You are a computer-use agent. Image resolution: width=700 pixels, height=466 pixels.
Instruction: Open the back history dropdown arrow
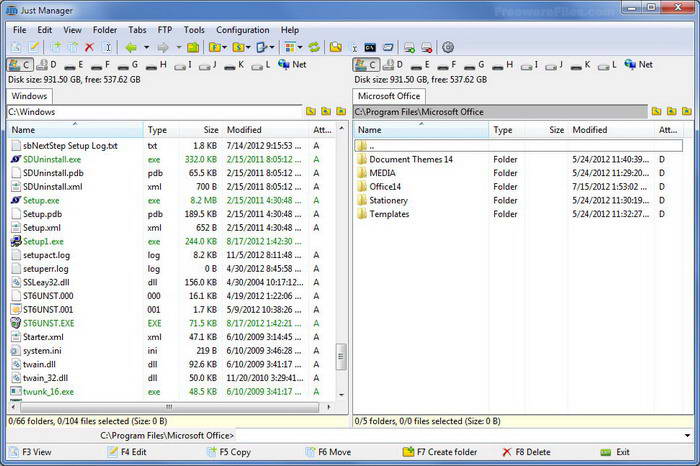(x=146, y=47)
